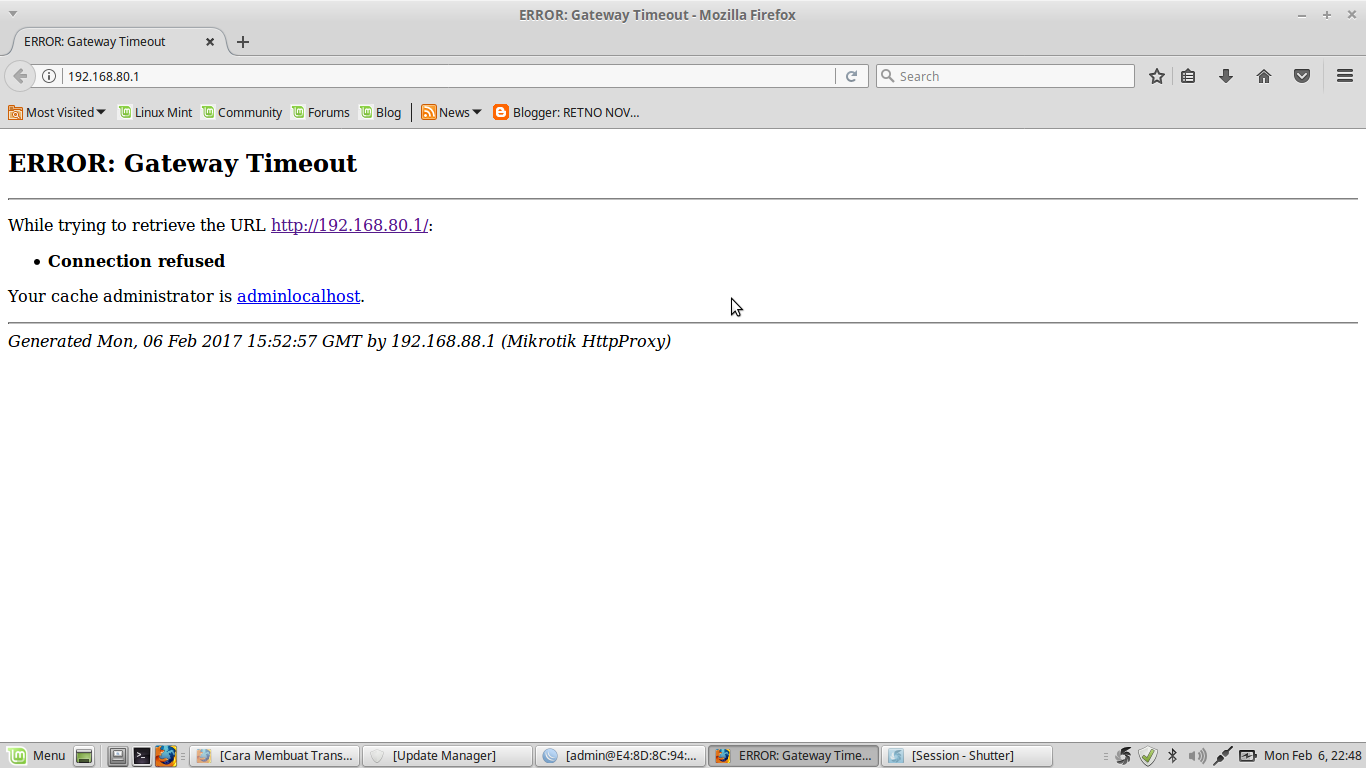This screenshot has width=1366, height=768.
Task: Click the Pocket icon in toolbar
Action: 1302,76
